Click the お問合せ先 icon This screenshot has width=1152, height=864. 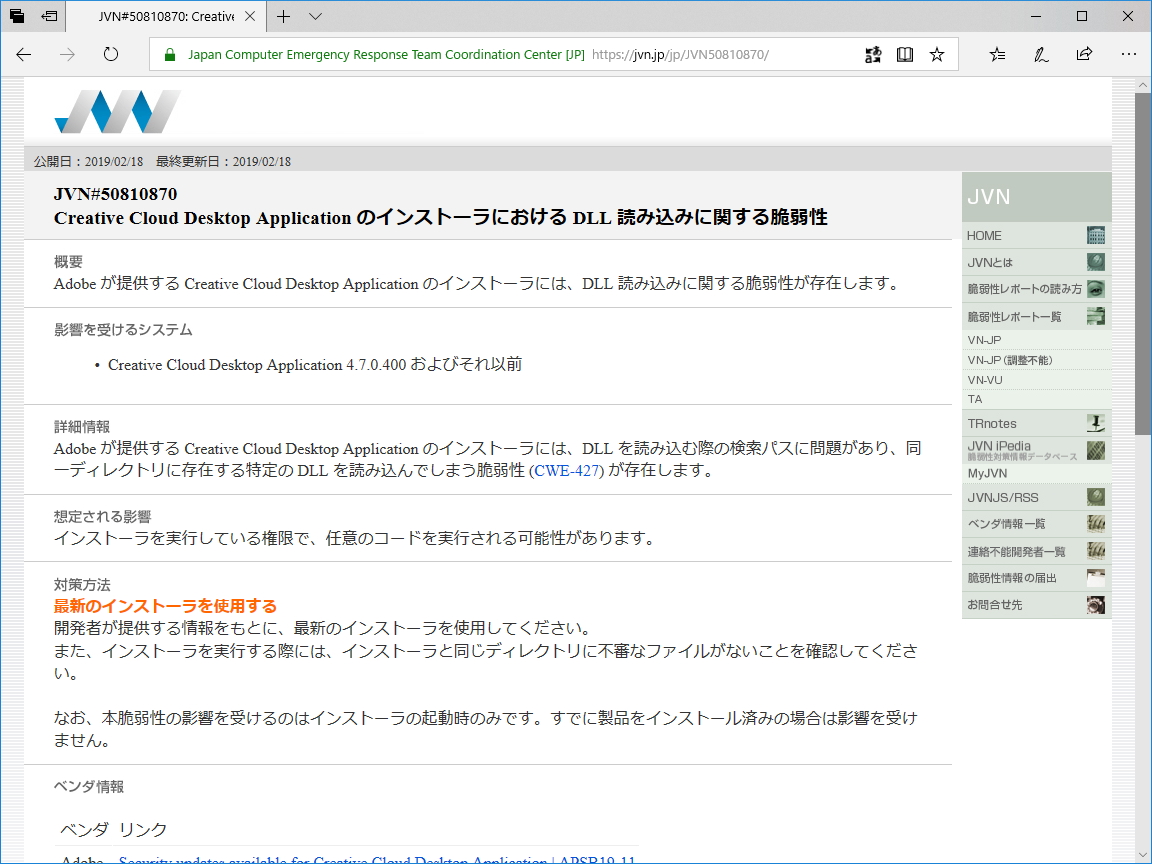pos(1095,605)
